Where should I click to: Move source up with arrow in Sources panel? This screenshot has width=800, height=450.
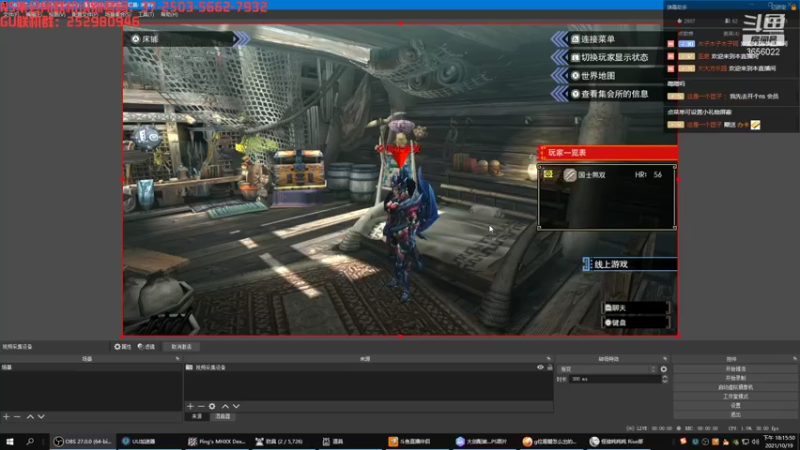click(x=225, y=406)
